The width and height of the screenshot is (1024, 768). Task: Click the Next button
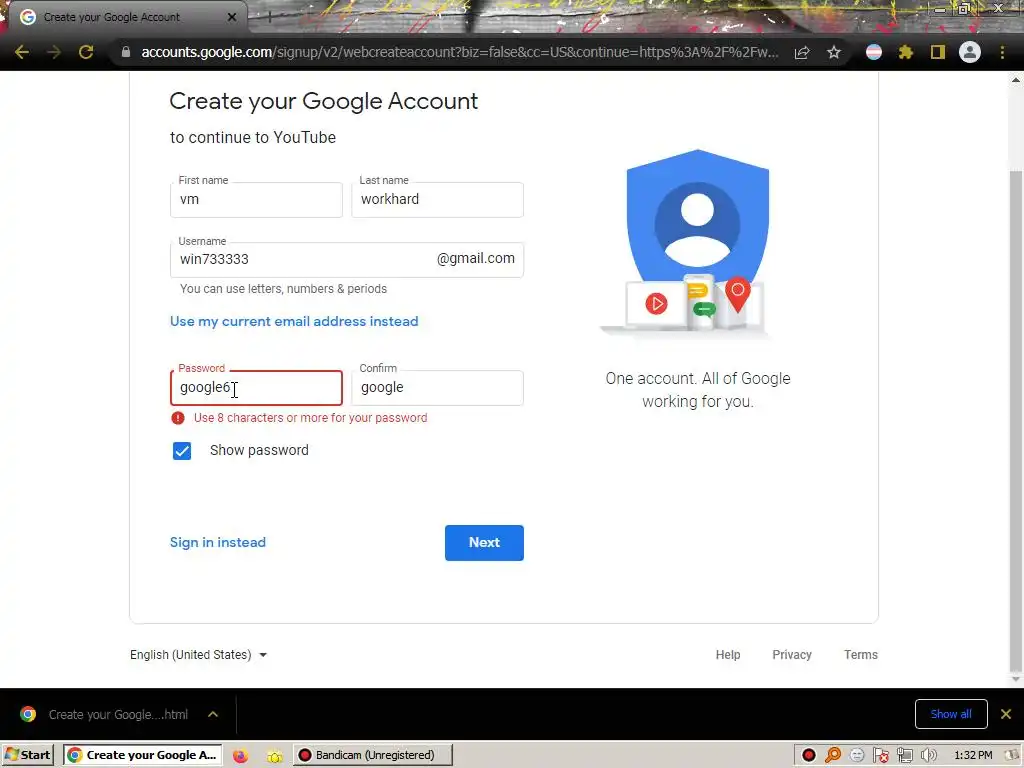[484, 543]
